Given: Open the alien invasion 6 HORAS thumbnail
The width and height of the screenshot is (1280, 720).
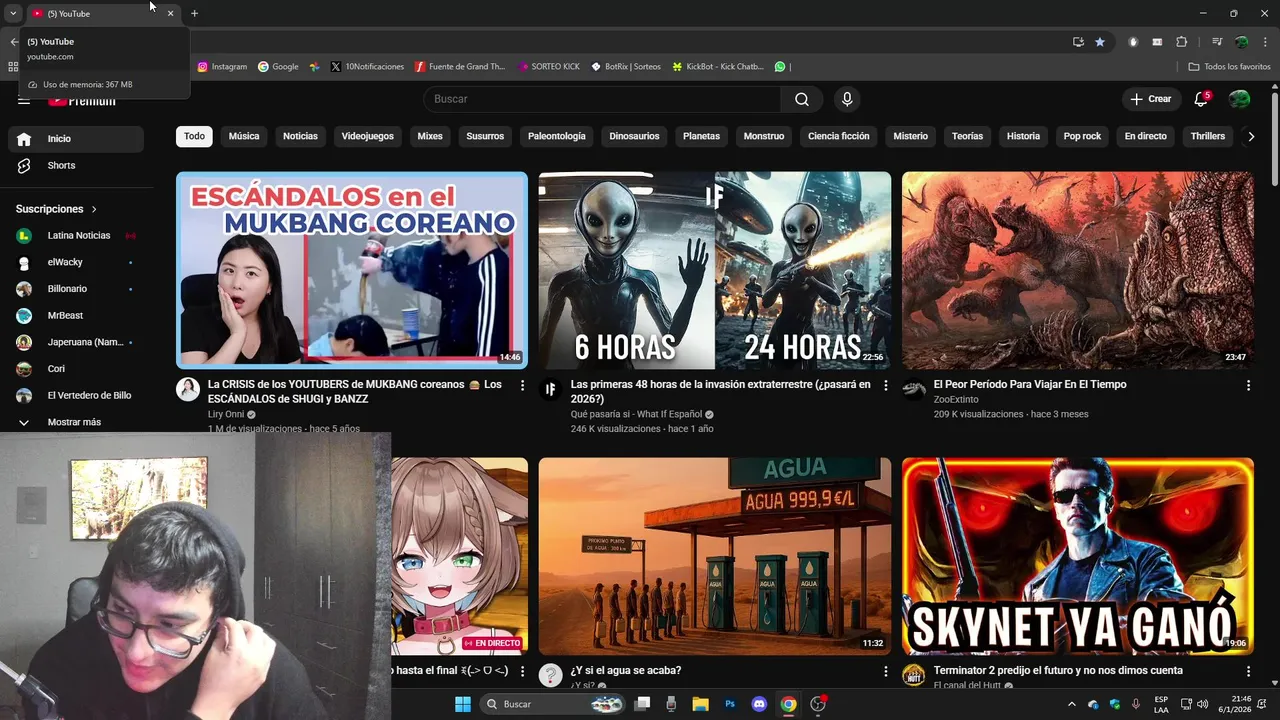Looking at the screenshot, I should [x=715, y=270].
